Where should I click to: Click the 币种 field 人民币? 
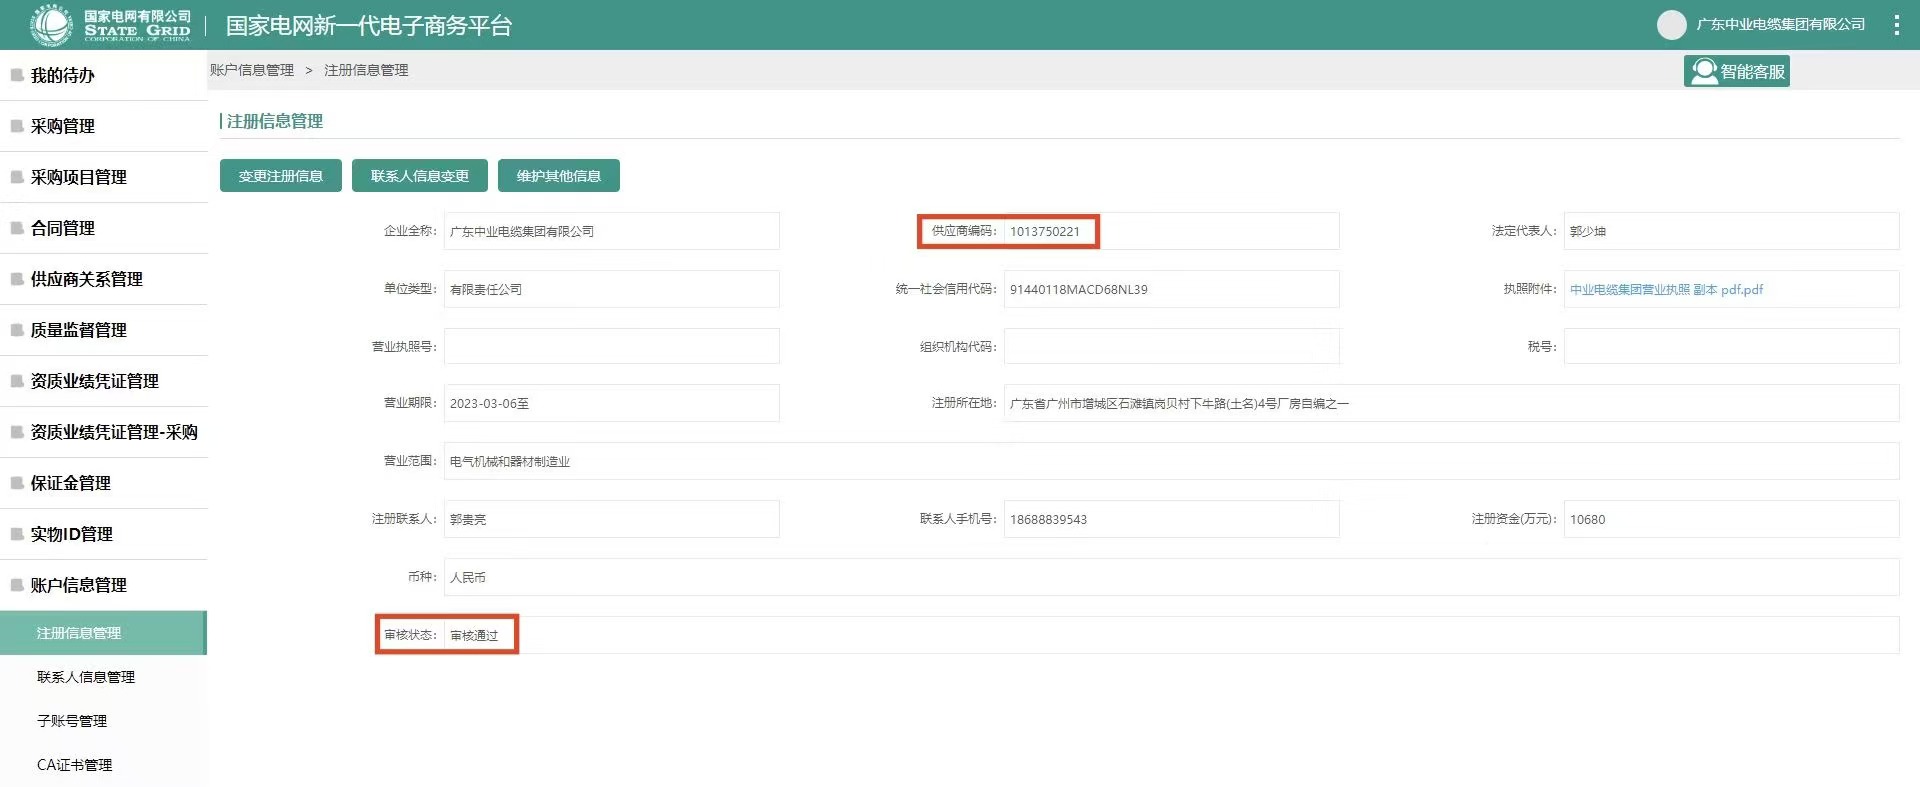(x=1171, y=577)
